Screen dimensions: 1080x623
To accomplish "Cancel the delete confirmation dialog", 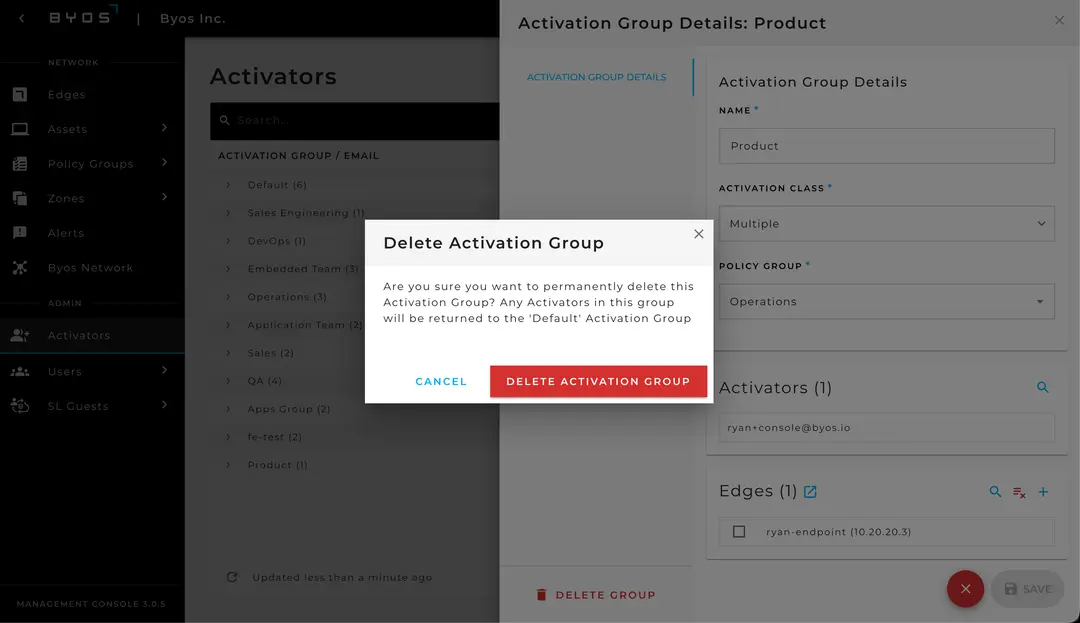I will coord(441,381).
